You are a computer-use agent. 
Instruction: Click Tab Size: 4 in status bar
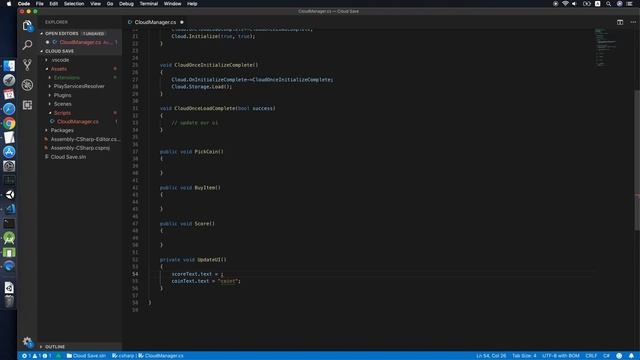pos(524,356)
